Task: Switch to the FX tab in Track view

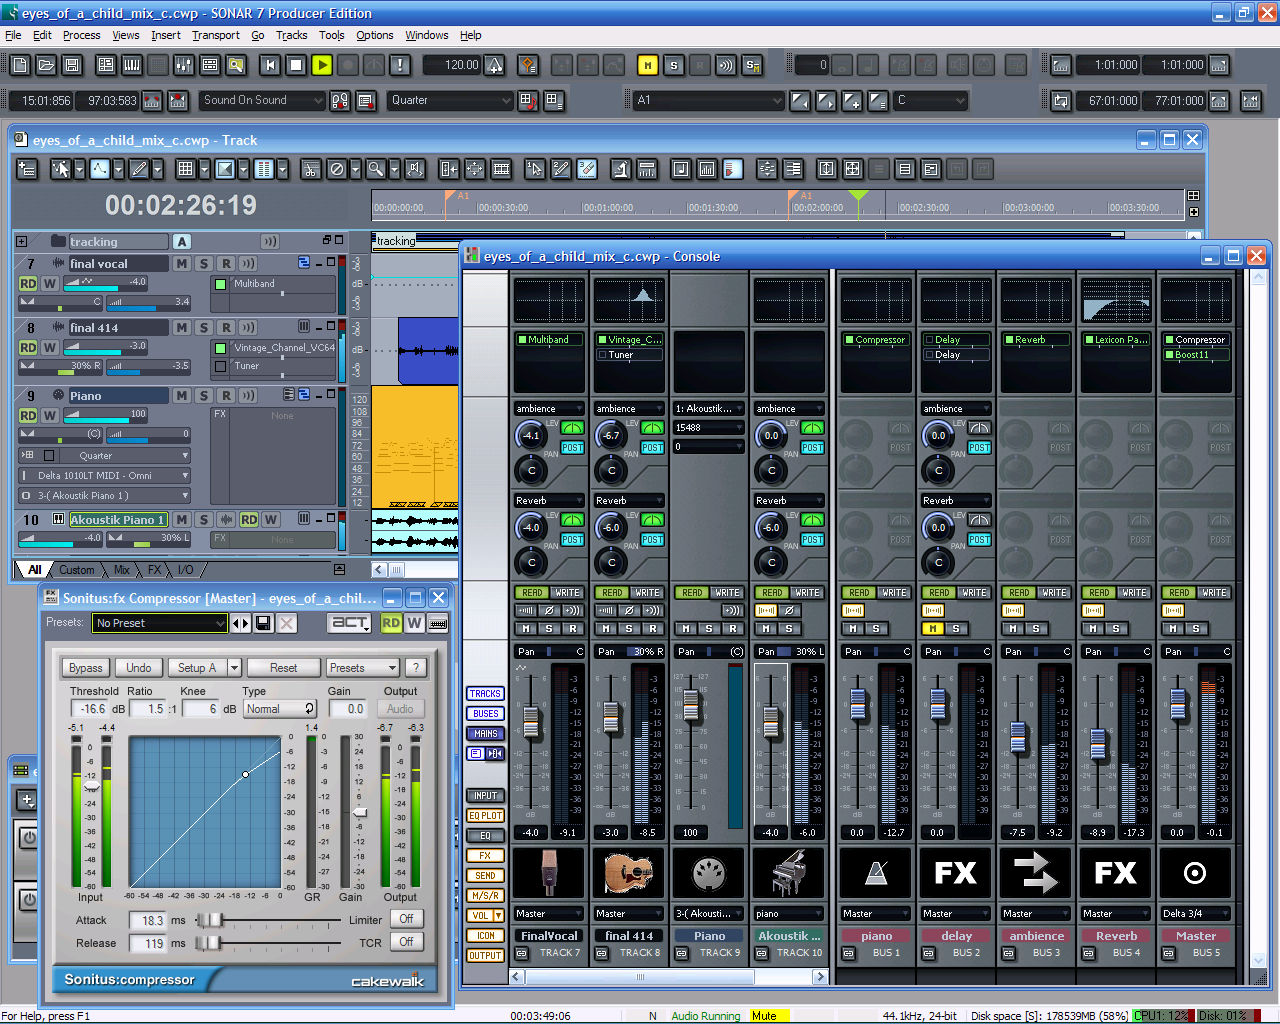Action: point(155,570)
